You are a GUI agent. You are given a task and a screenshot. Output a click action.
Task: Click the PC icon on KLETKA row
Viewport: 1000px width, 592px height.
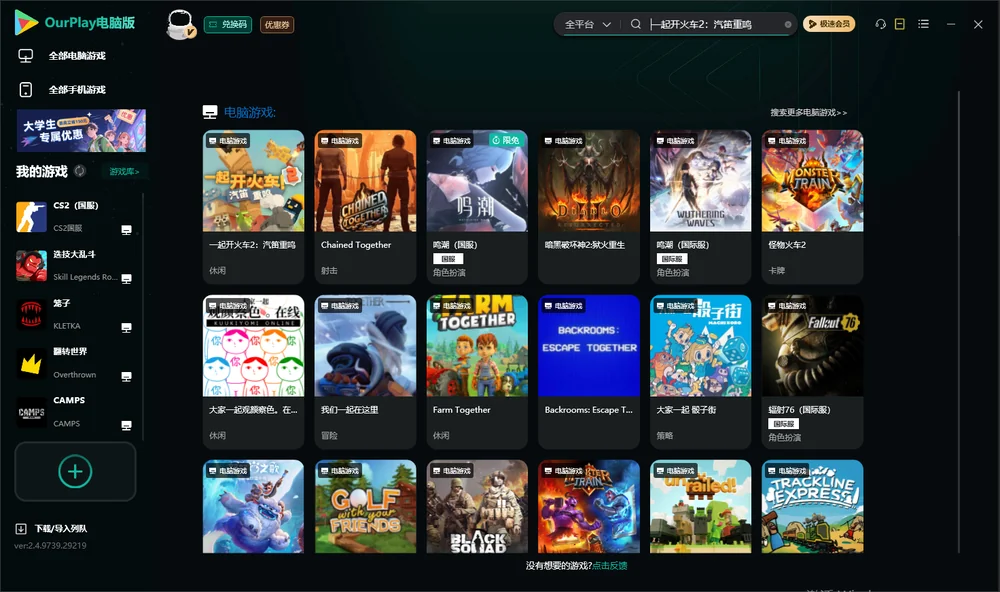click(126, 328)
